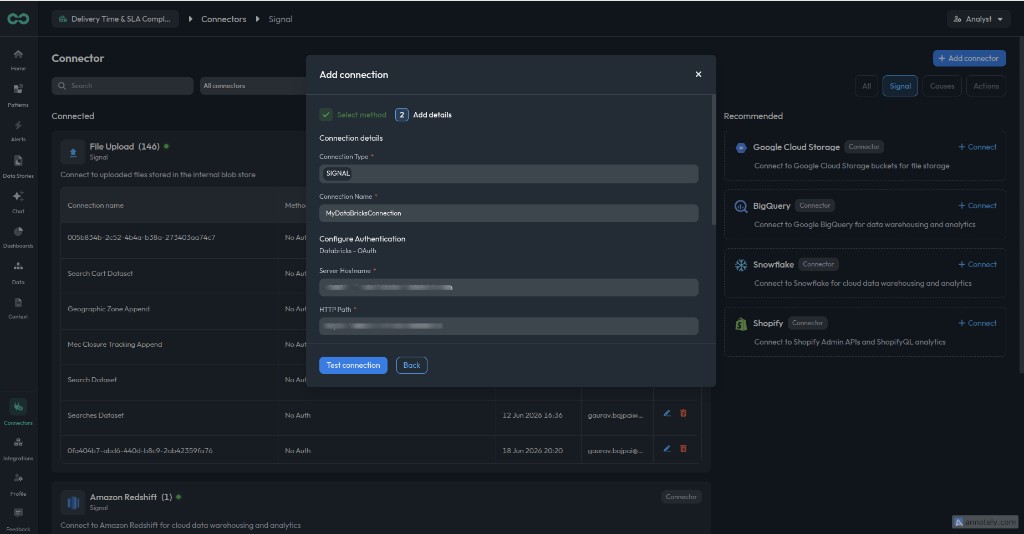Open Chat in the sidebar
Screen dimensions: 1024x534
pyautogui.click(x=18, y=201)
